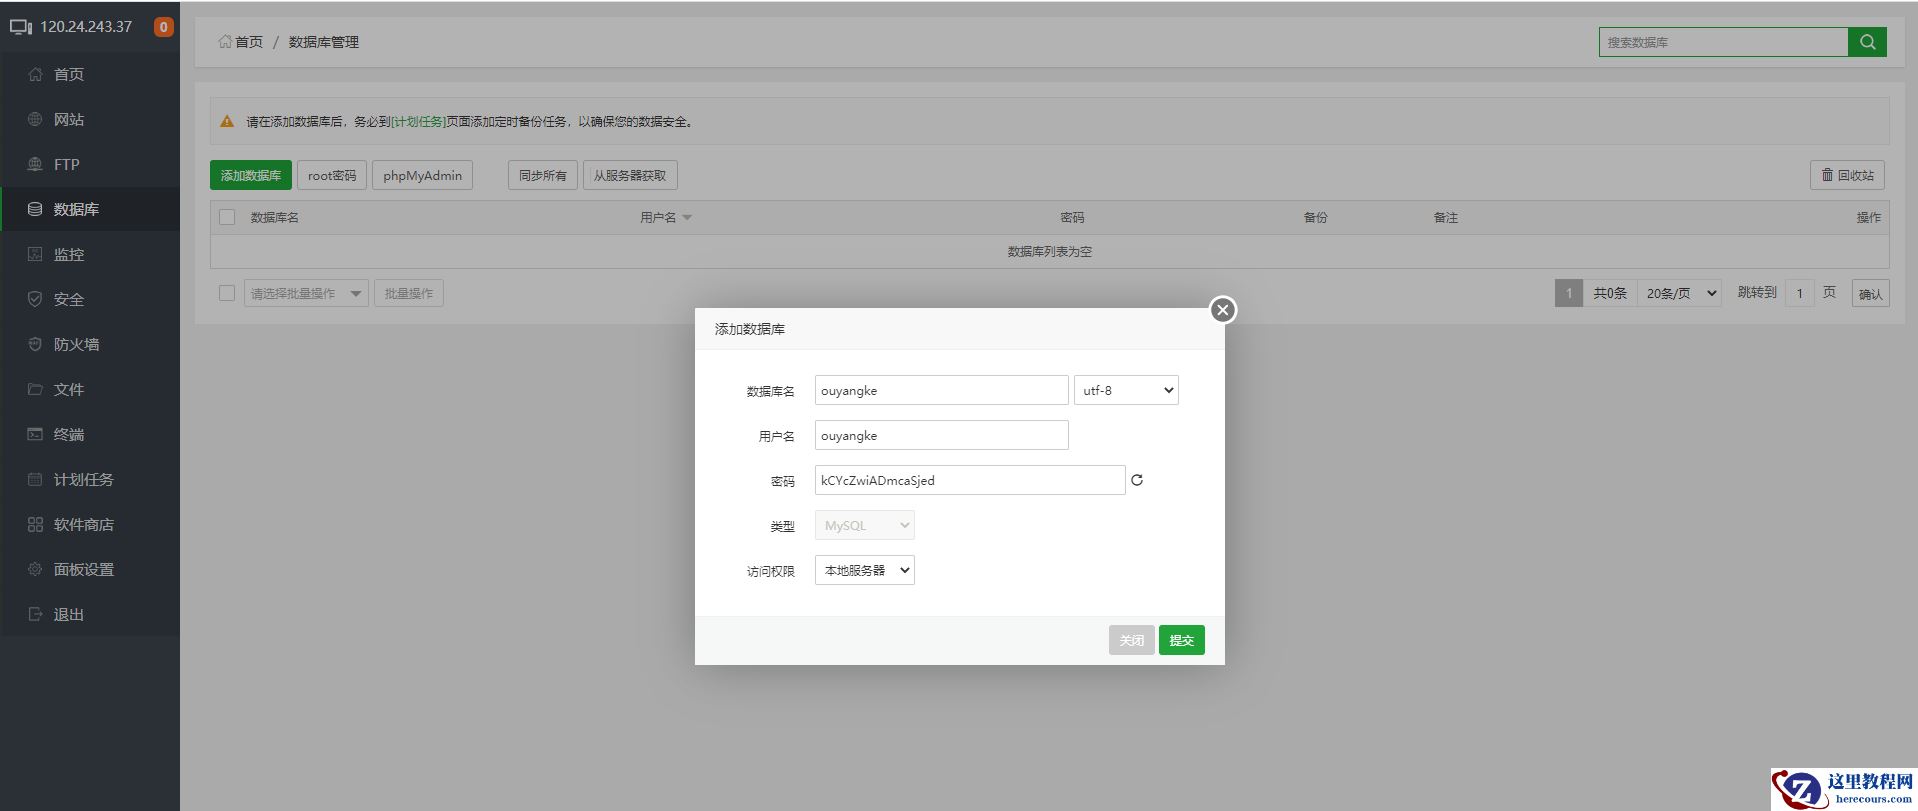Click the 密码 column header
Viewport: 1918px width, 811px height.
[x=1072, y=217]
